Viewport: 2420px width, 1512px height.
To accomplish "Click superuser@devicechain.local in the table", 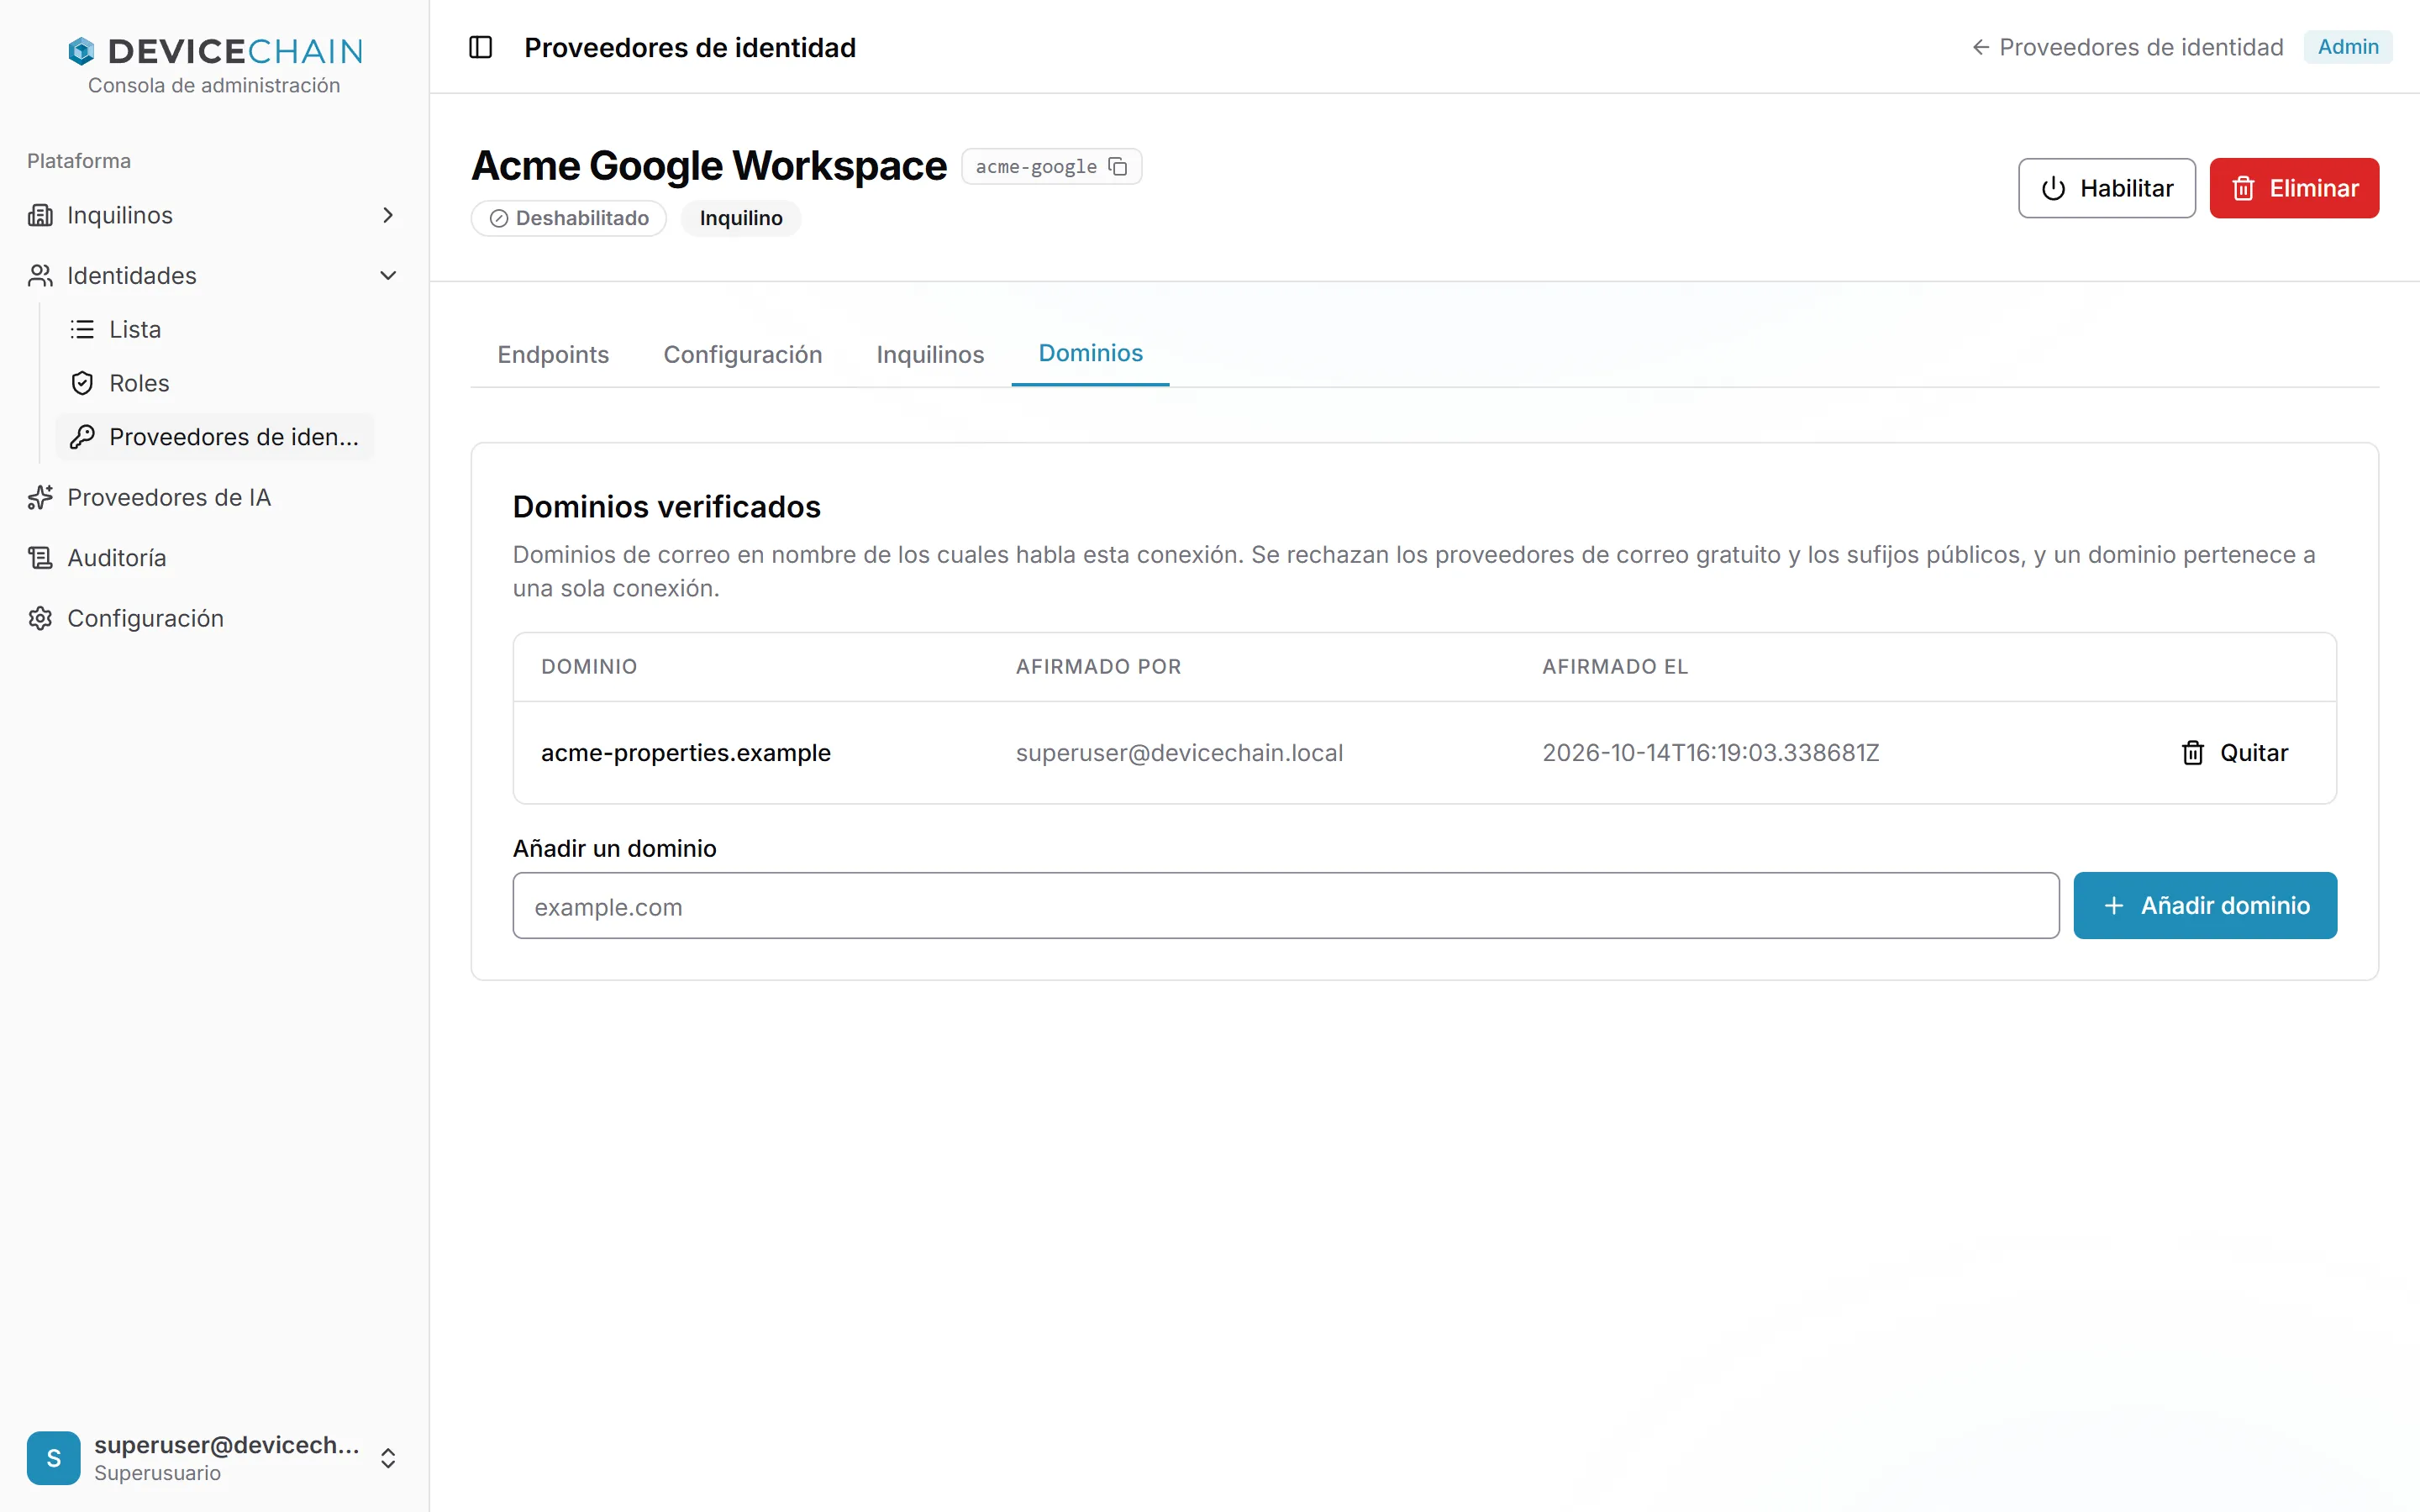I will (1180, 753).
